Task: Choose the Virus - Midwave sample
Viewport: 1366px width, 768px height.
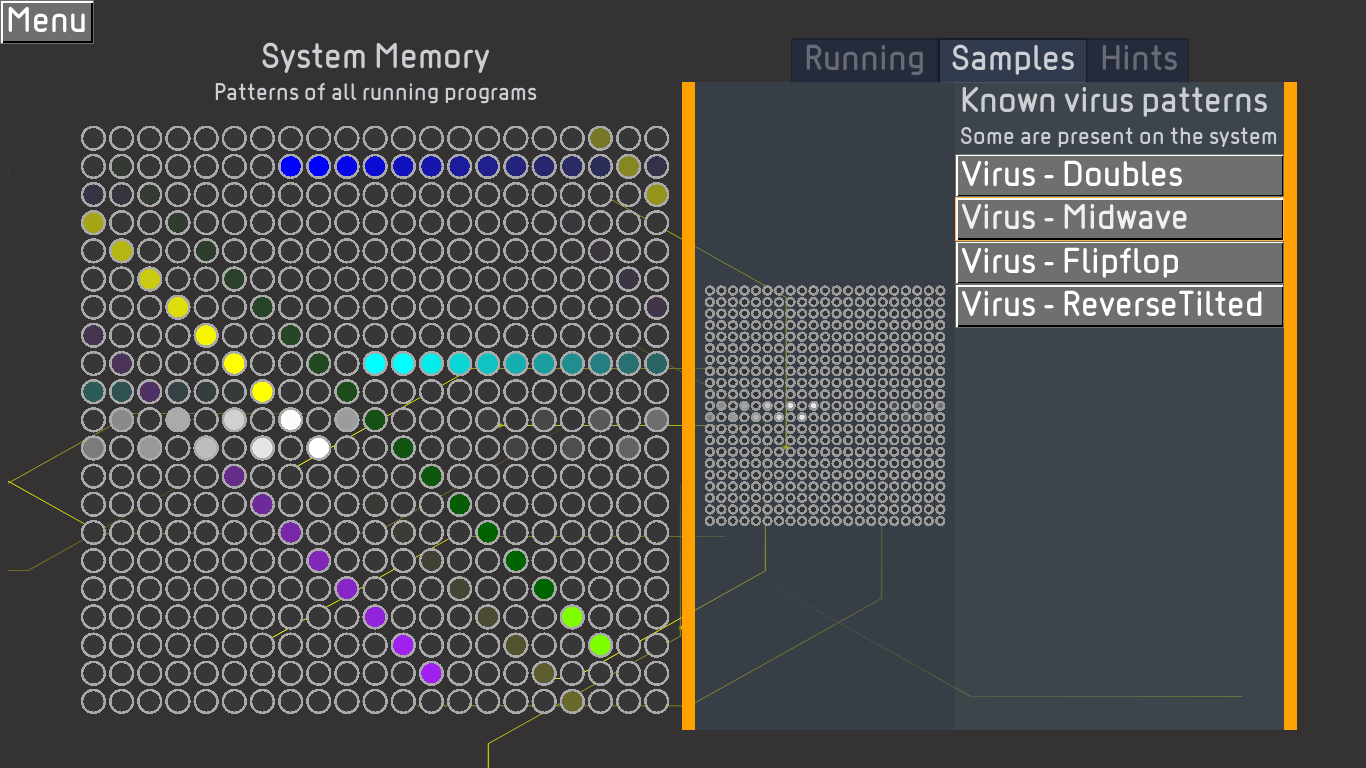Action: pyautogui.click(x=1119, y=219)
